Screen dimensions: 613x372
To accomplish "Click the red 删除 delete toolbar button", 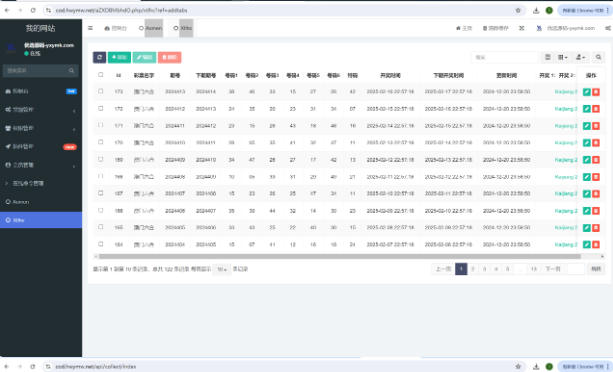I will pyautogui.click(x=169, y=57).
